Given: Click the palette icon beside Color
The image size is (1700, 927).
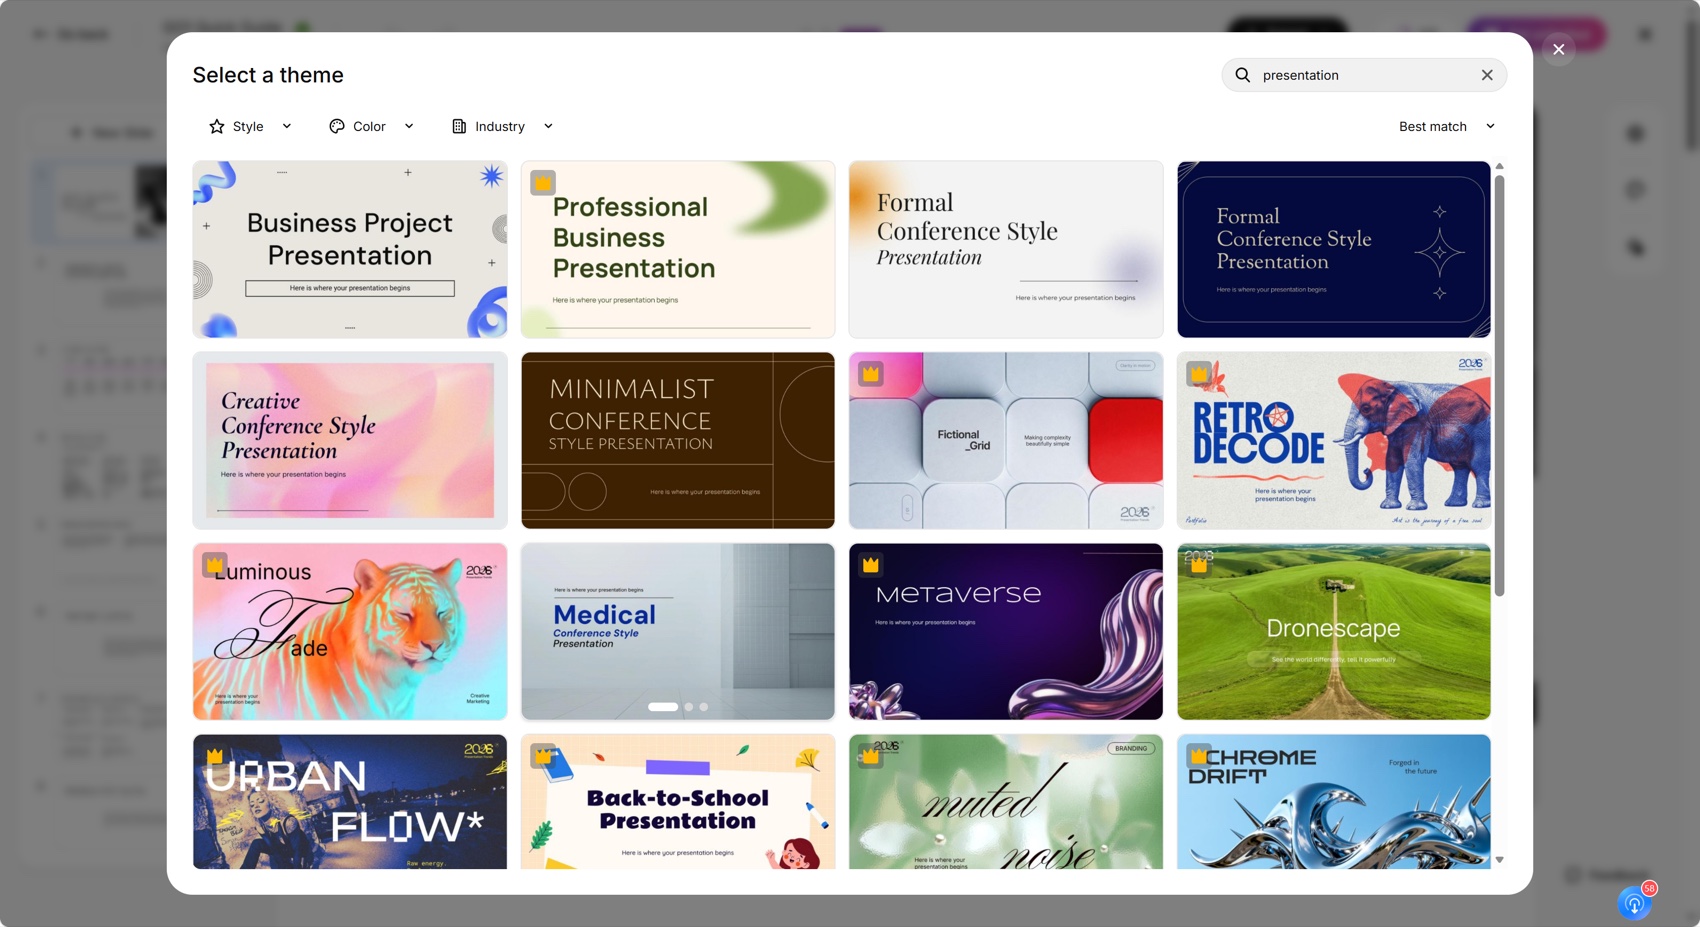Looking at the screenshot, I should coord(337,126).
